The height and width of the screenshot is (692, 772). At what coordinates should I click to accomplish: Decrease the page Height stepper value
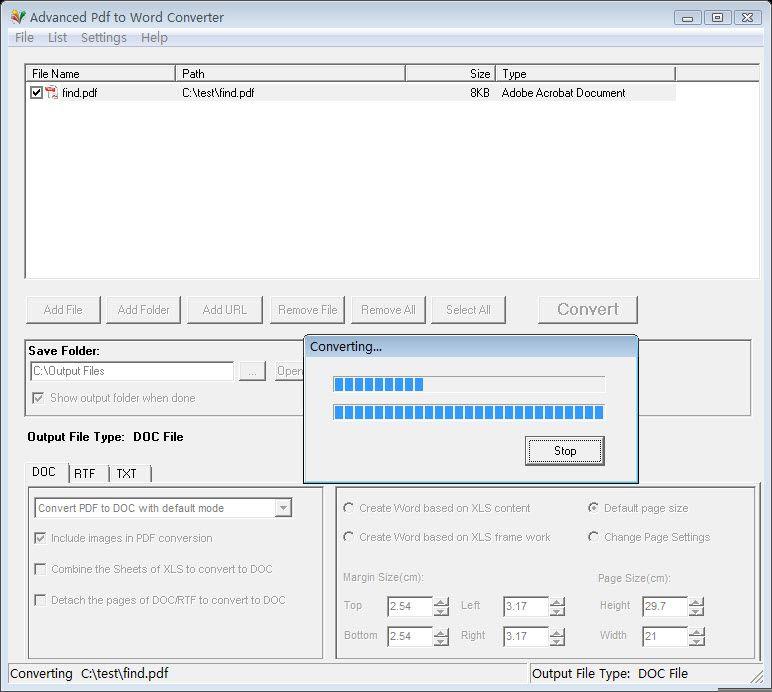(696, 612)
